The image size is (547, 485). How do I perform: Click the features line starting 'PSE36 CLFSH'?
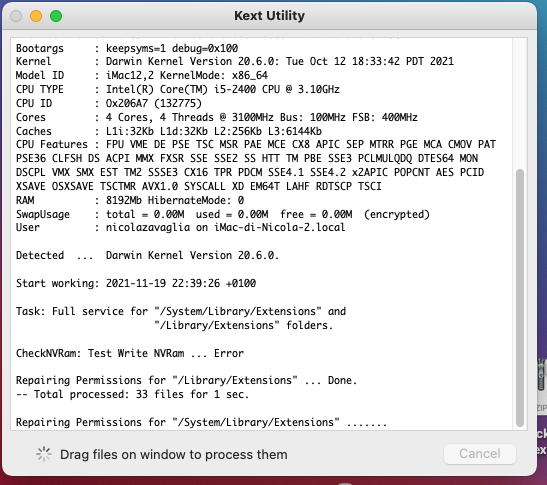(247, 158)
